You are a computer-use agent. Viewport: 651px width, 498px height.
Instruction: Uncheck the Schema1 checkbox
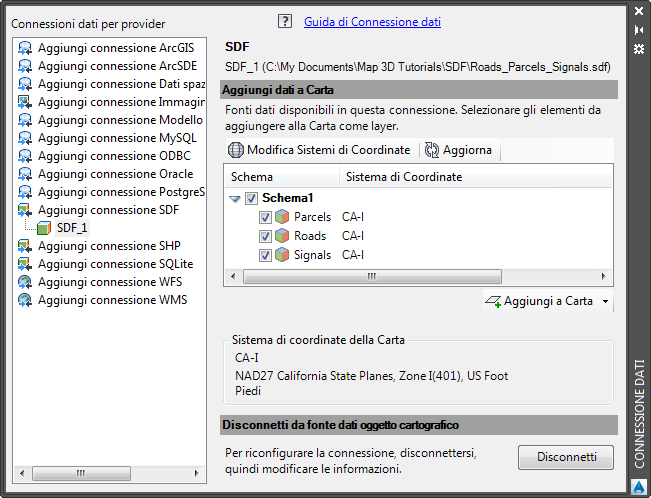[x=252, y=198]
